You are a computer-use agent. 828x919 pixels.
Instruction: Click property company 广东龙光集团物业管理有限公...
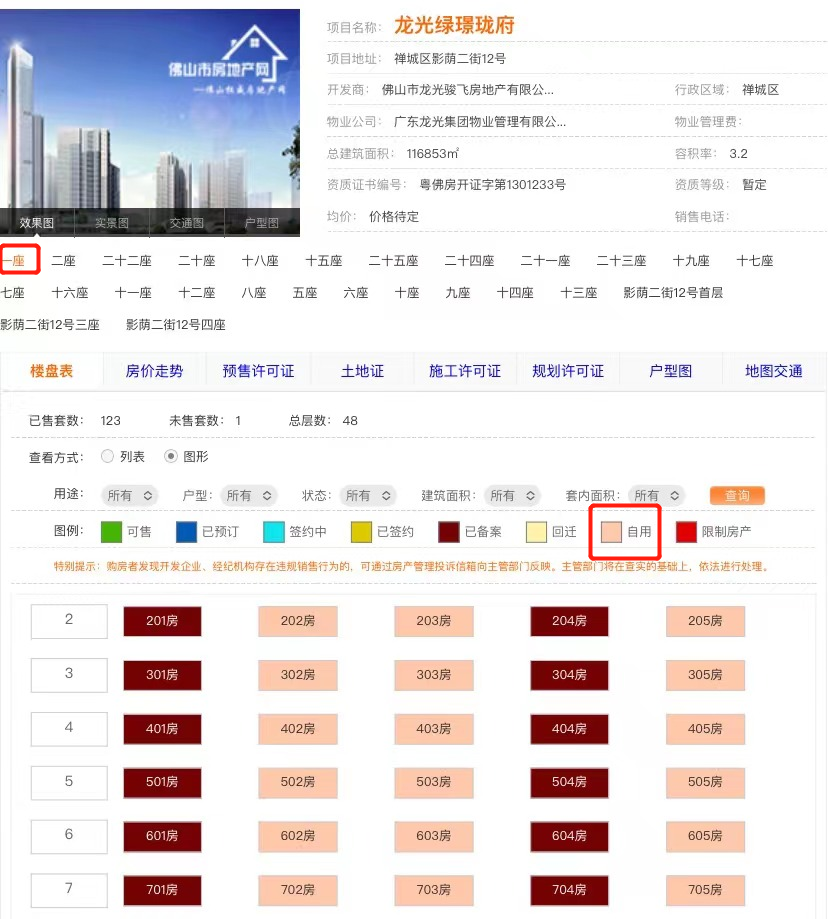pos(480,122)
